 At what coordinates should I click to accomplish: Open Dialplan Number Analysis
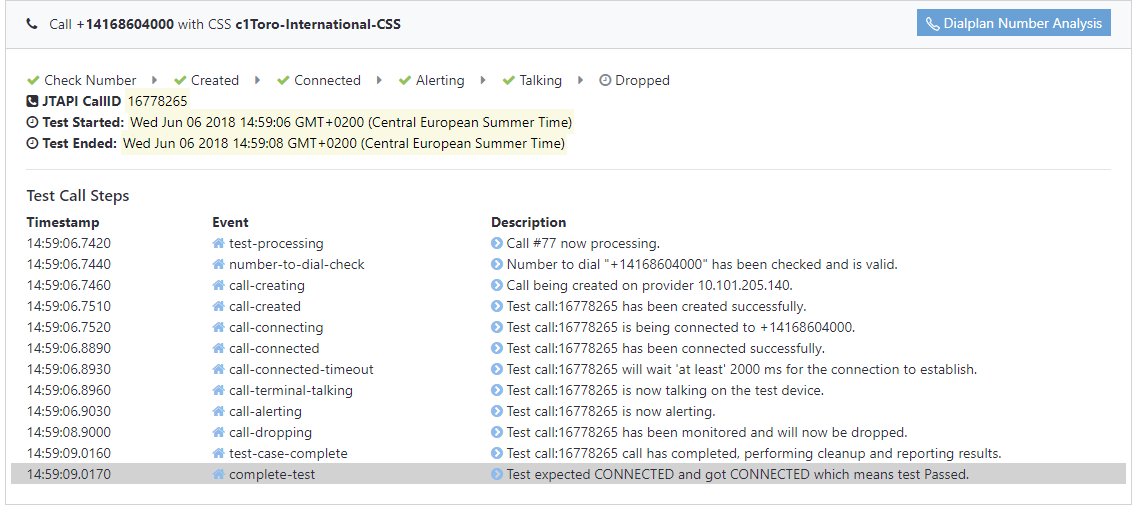1013,23
